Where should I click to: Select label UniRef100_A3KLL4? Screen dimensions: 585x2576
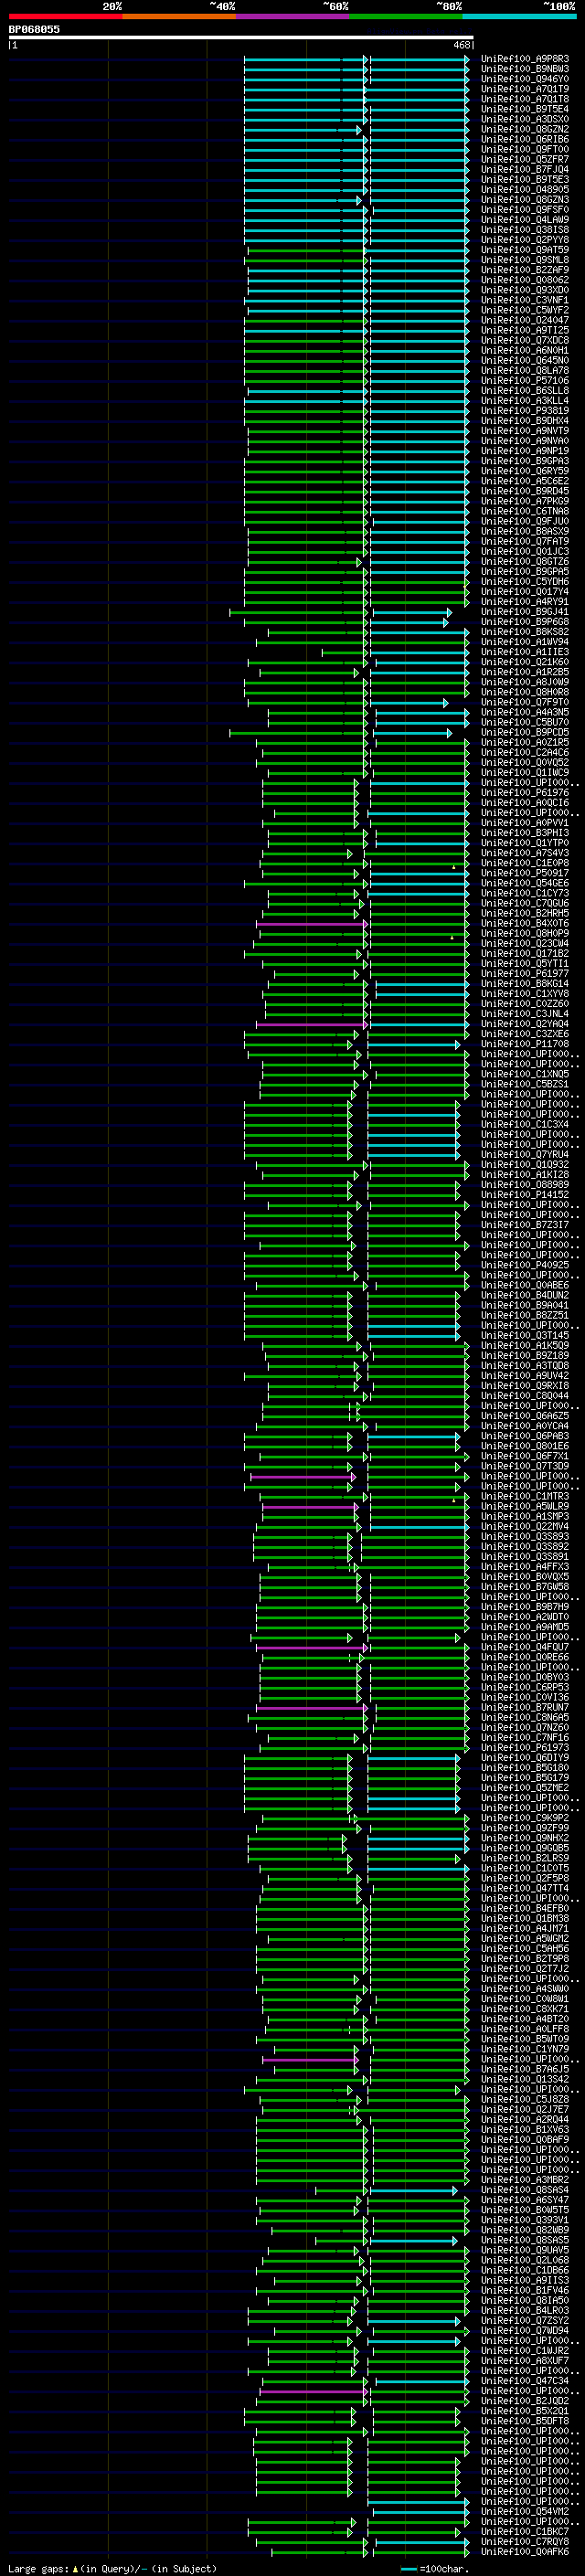[x=525, y=401]
